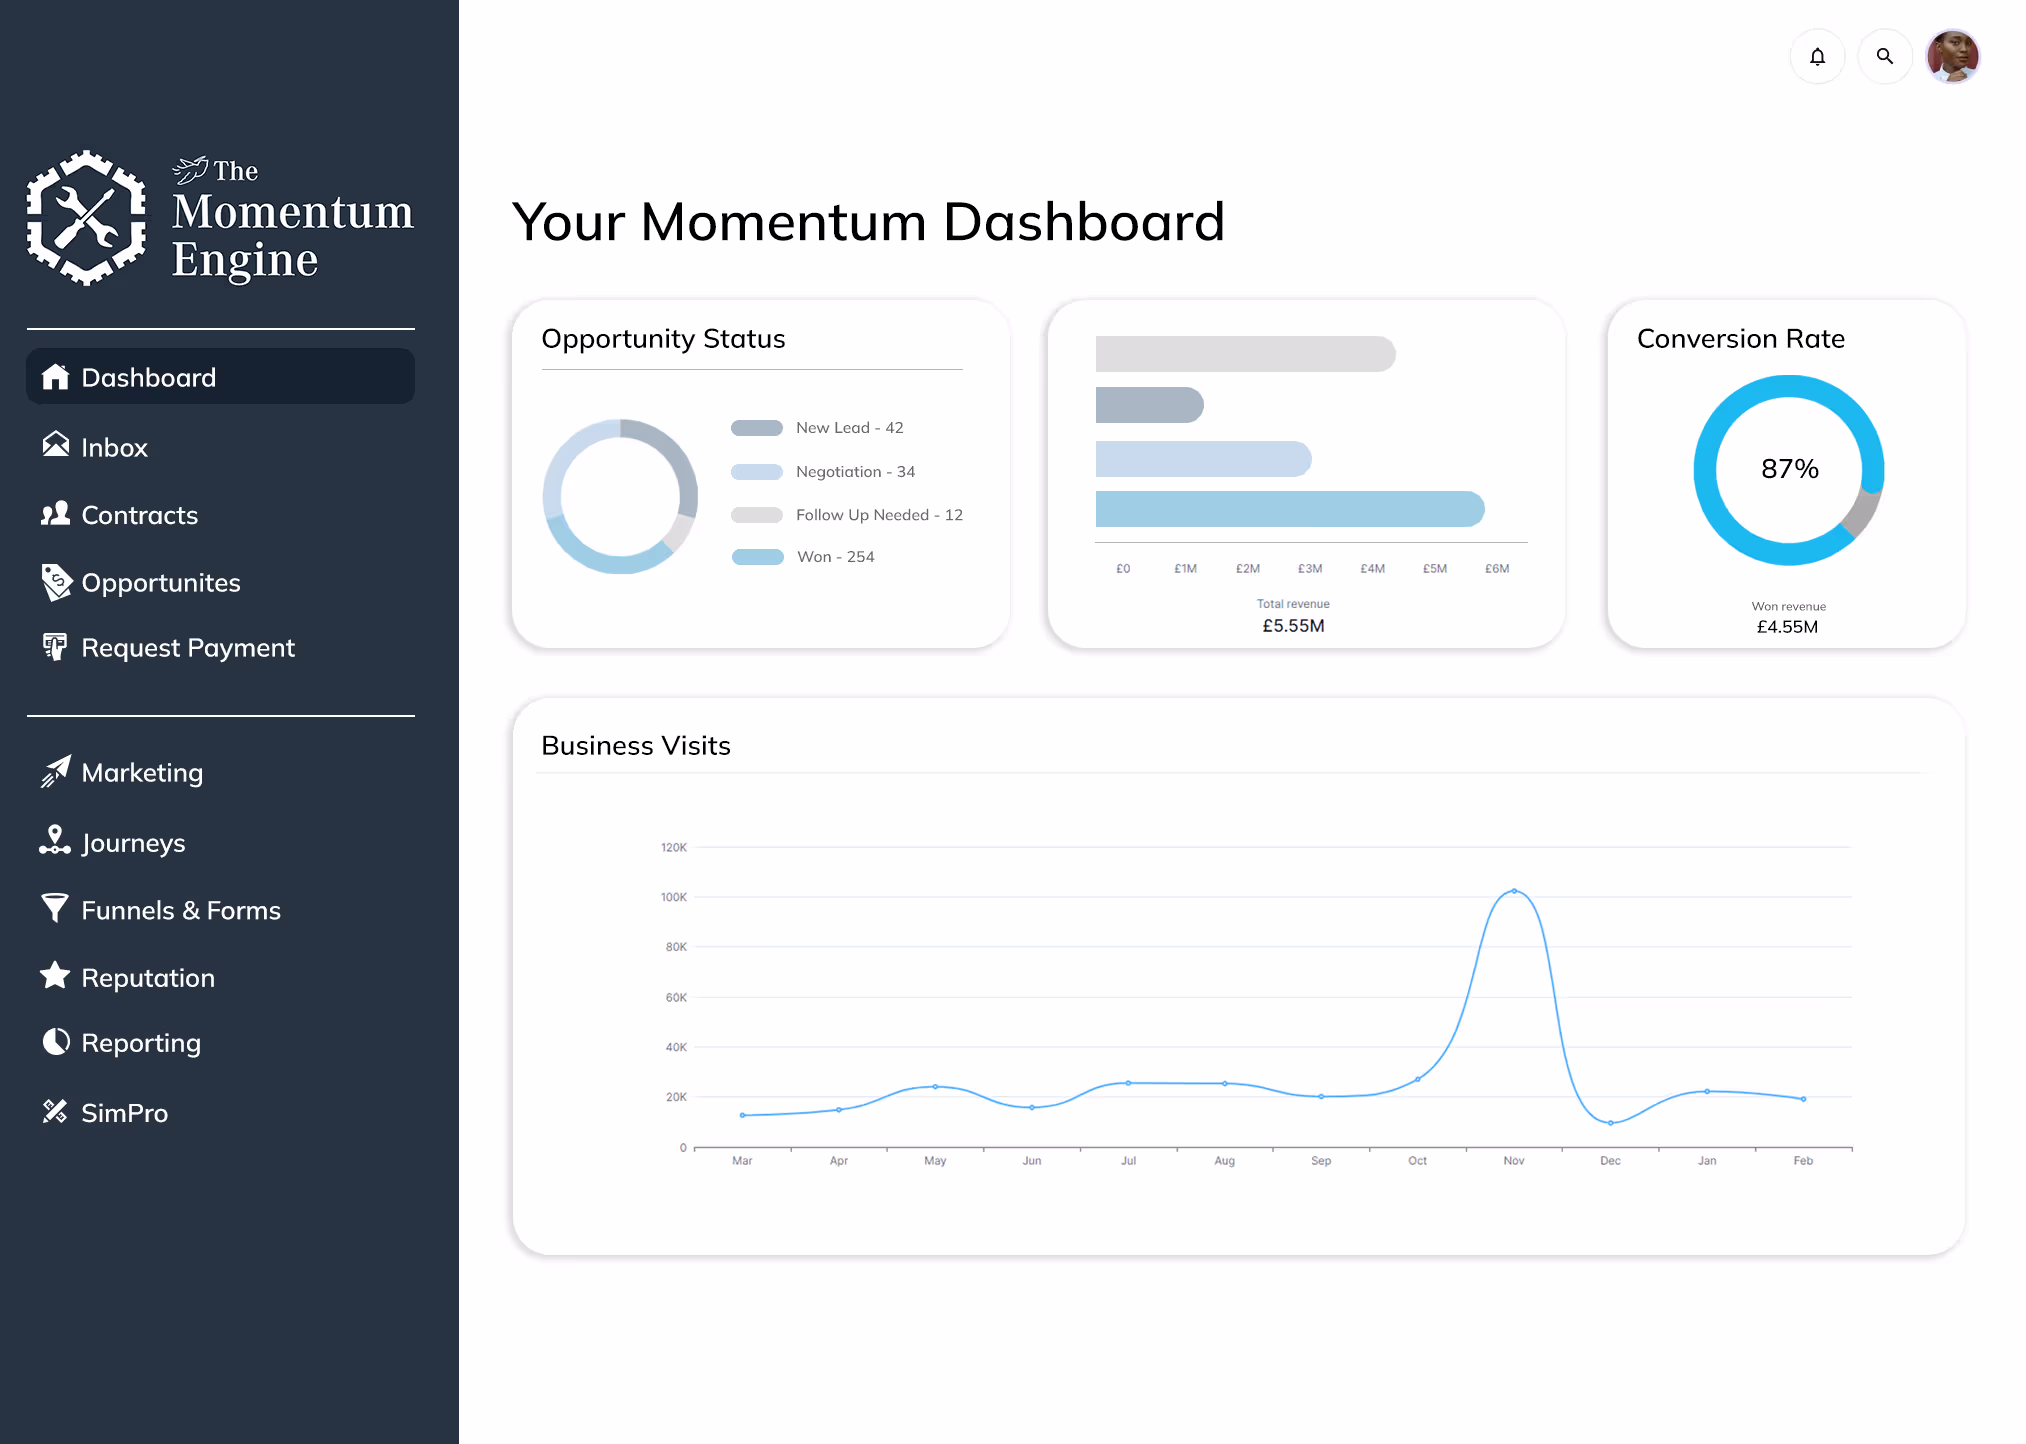
Task: Click 'Follow Up Needed - 12' text
Action: [879, 515]
